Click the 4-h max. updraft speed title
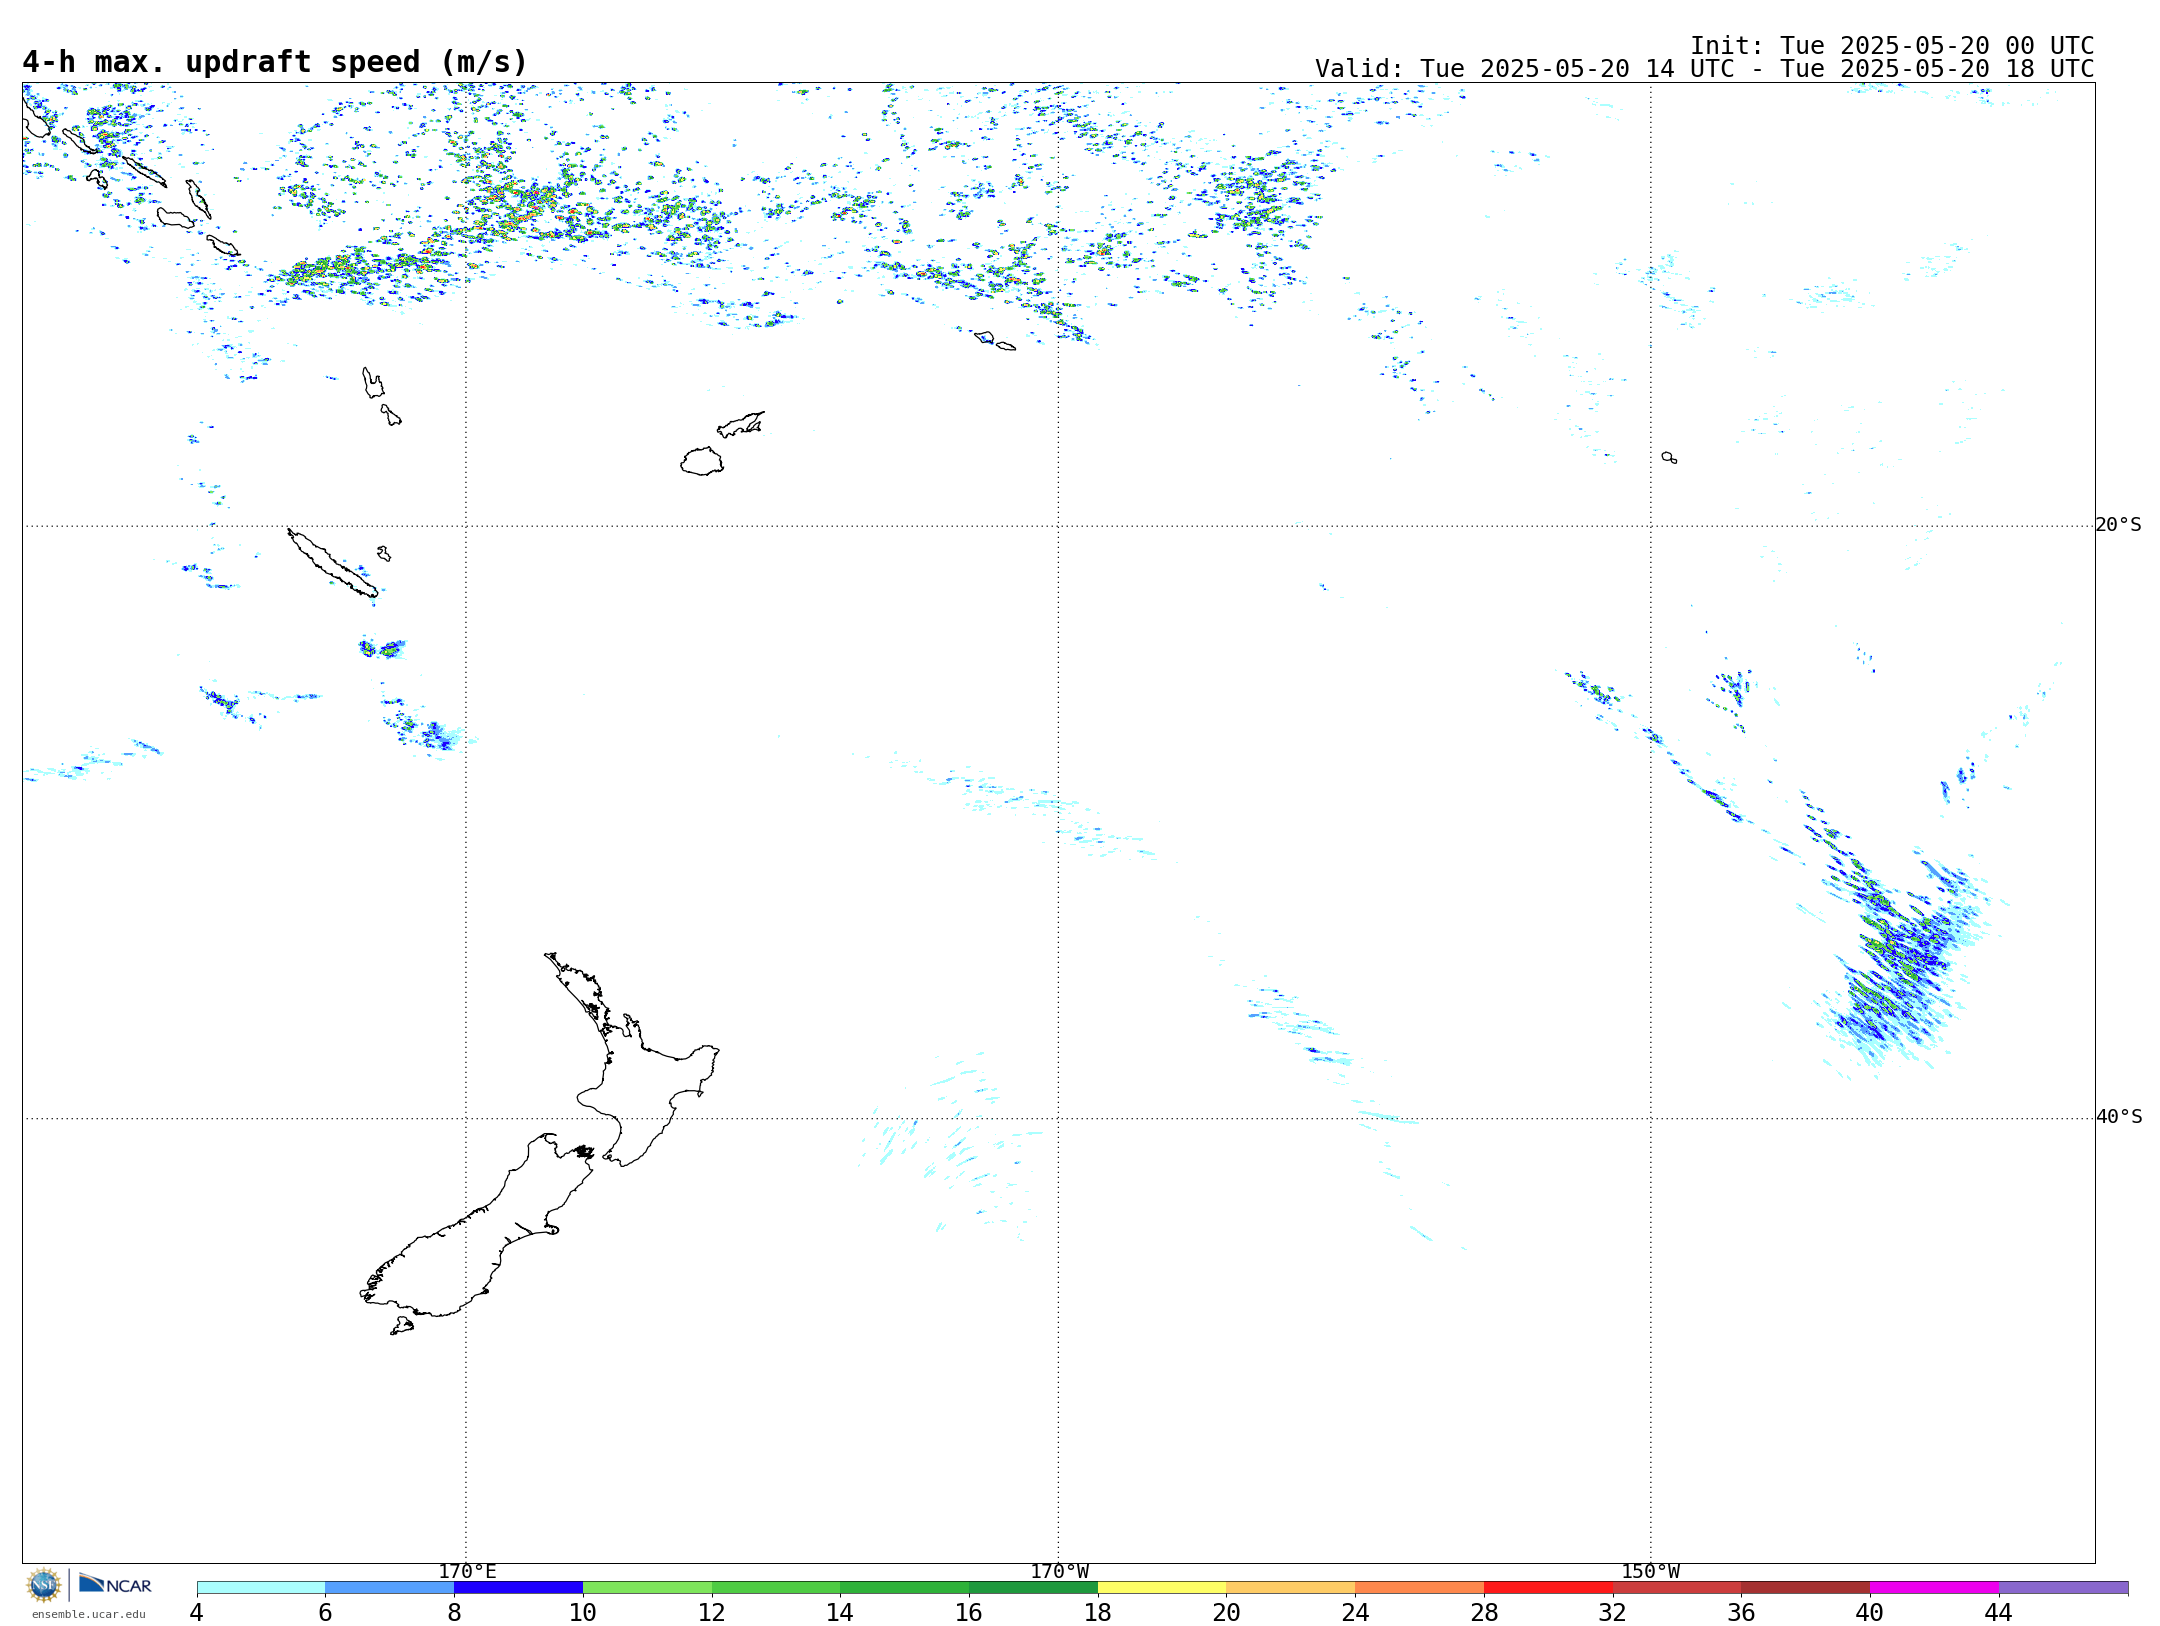This screenshot has width=2160, height=1626. [275, 62]
